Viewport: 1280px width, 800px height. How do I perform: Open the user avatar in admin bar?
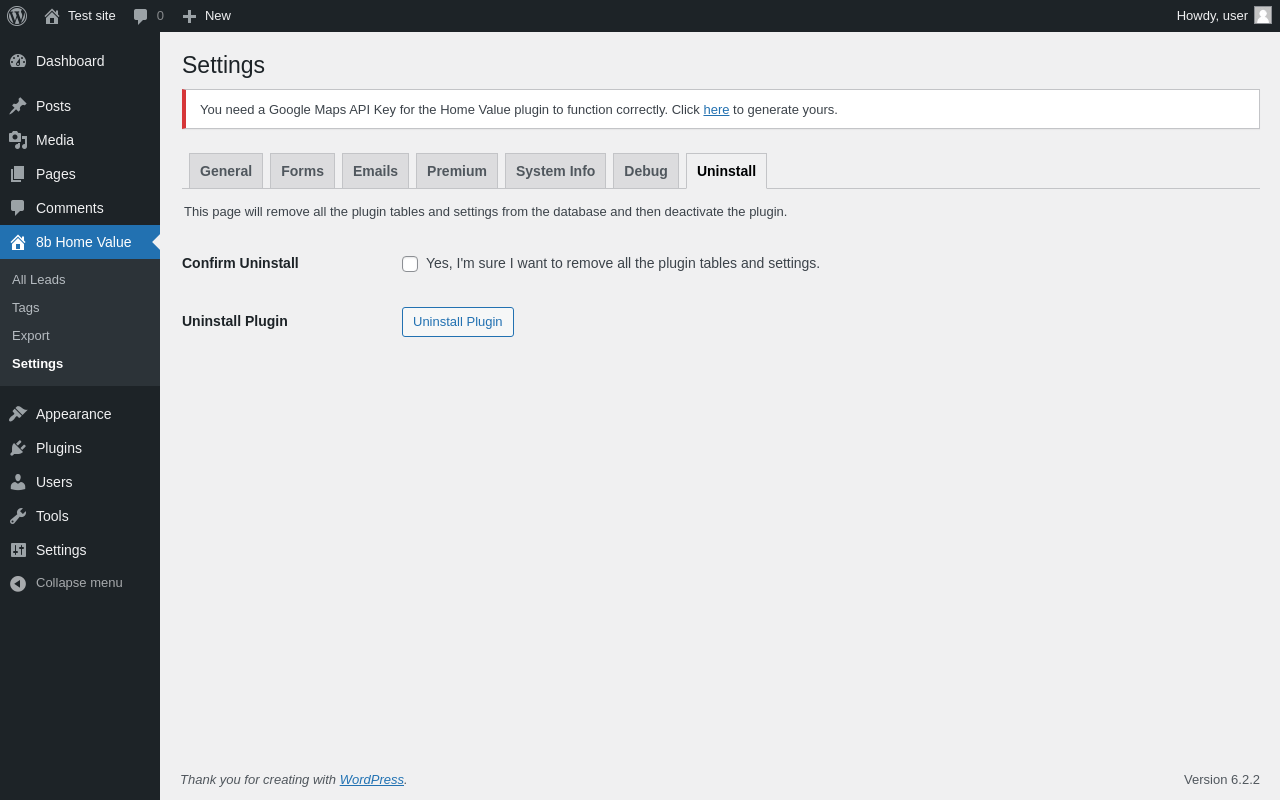[x=1263, y=15]
